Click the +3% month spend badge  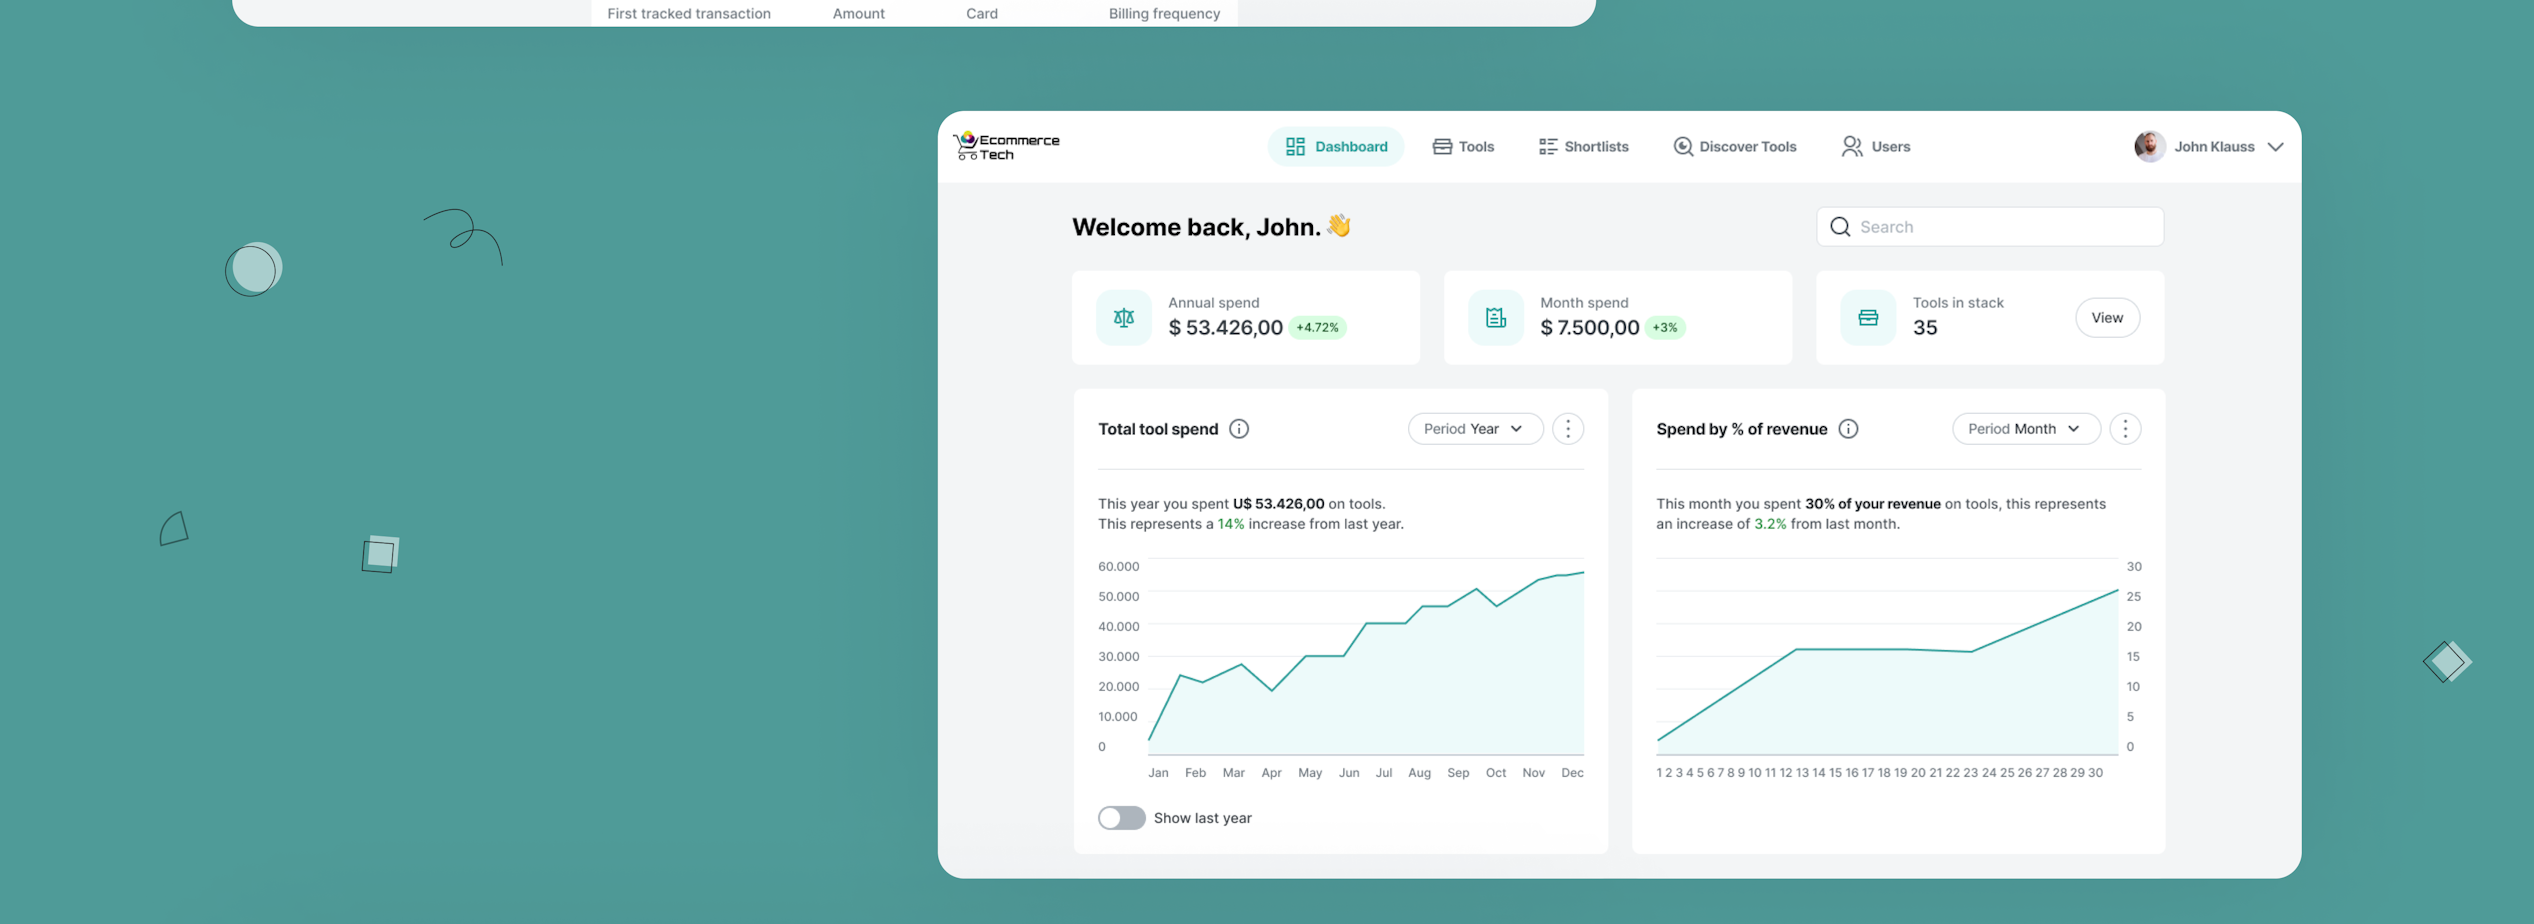click(x=1665, y=328)
